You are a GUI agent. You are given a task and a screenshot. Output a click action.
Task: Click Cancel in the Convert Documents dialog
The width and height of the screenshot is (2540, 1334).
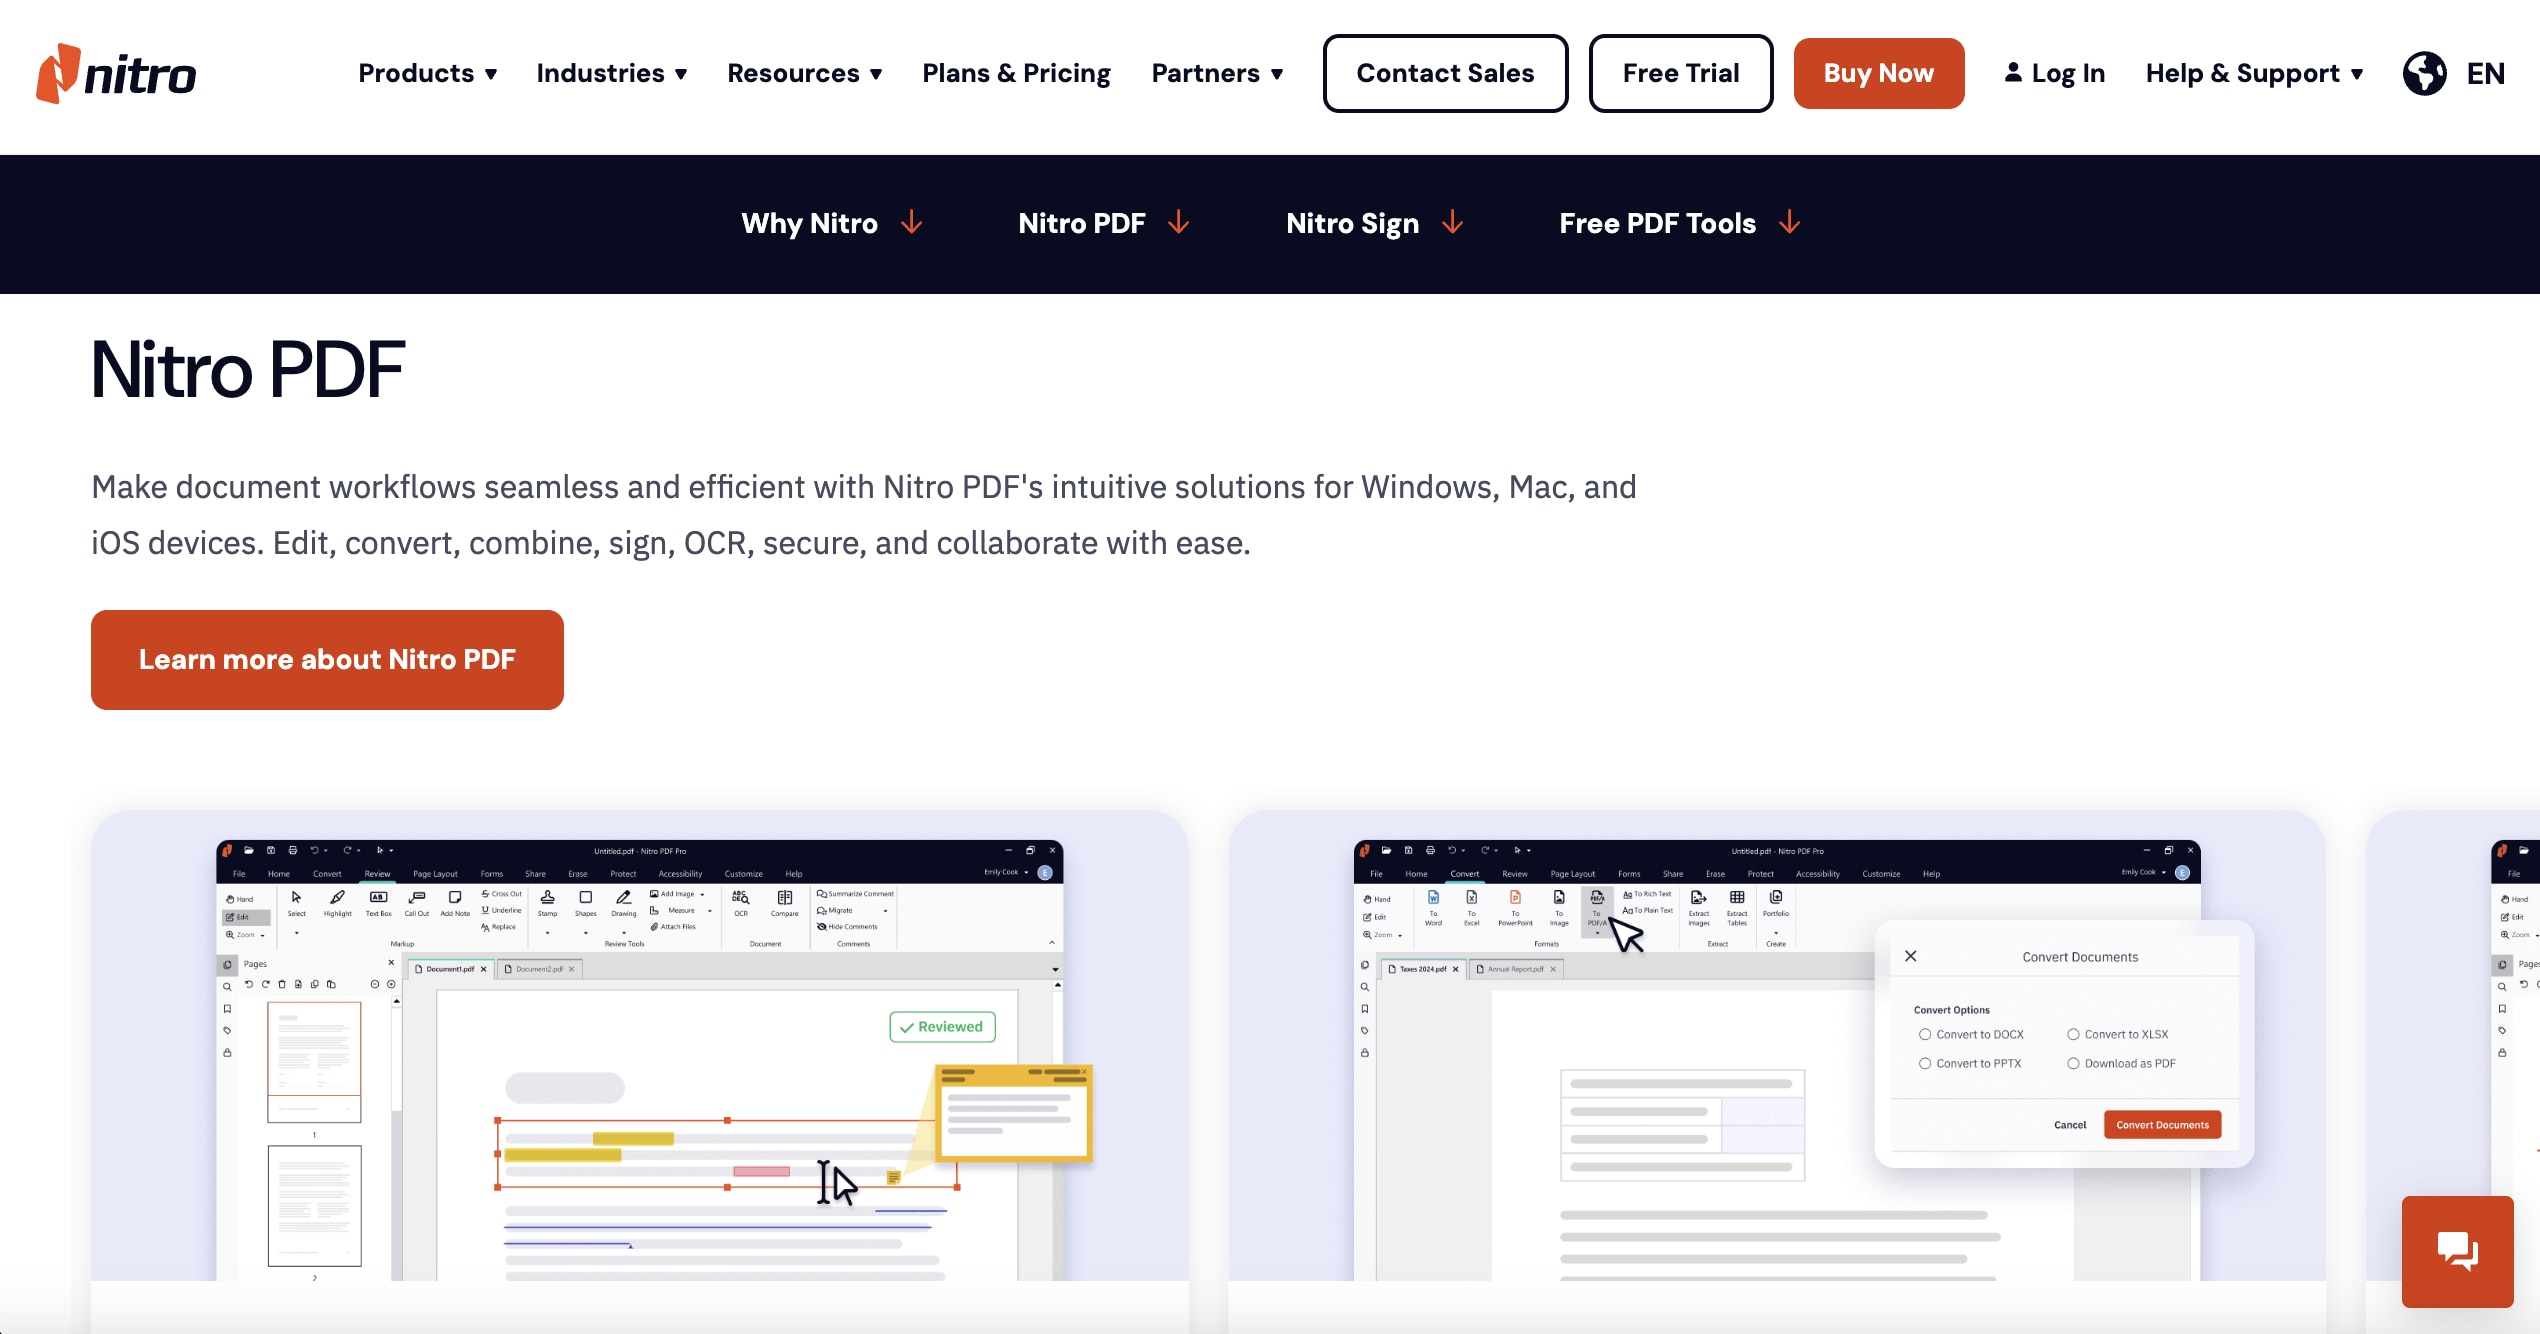(x=2070, y=1125)
